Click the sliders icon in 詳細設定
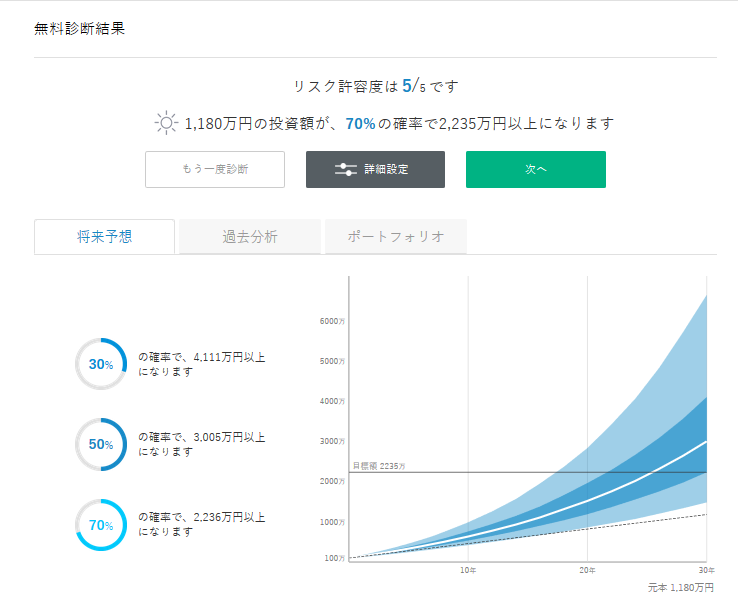 (345, 169)
